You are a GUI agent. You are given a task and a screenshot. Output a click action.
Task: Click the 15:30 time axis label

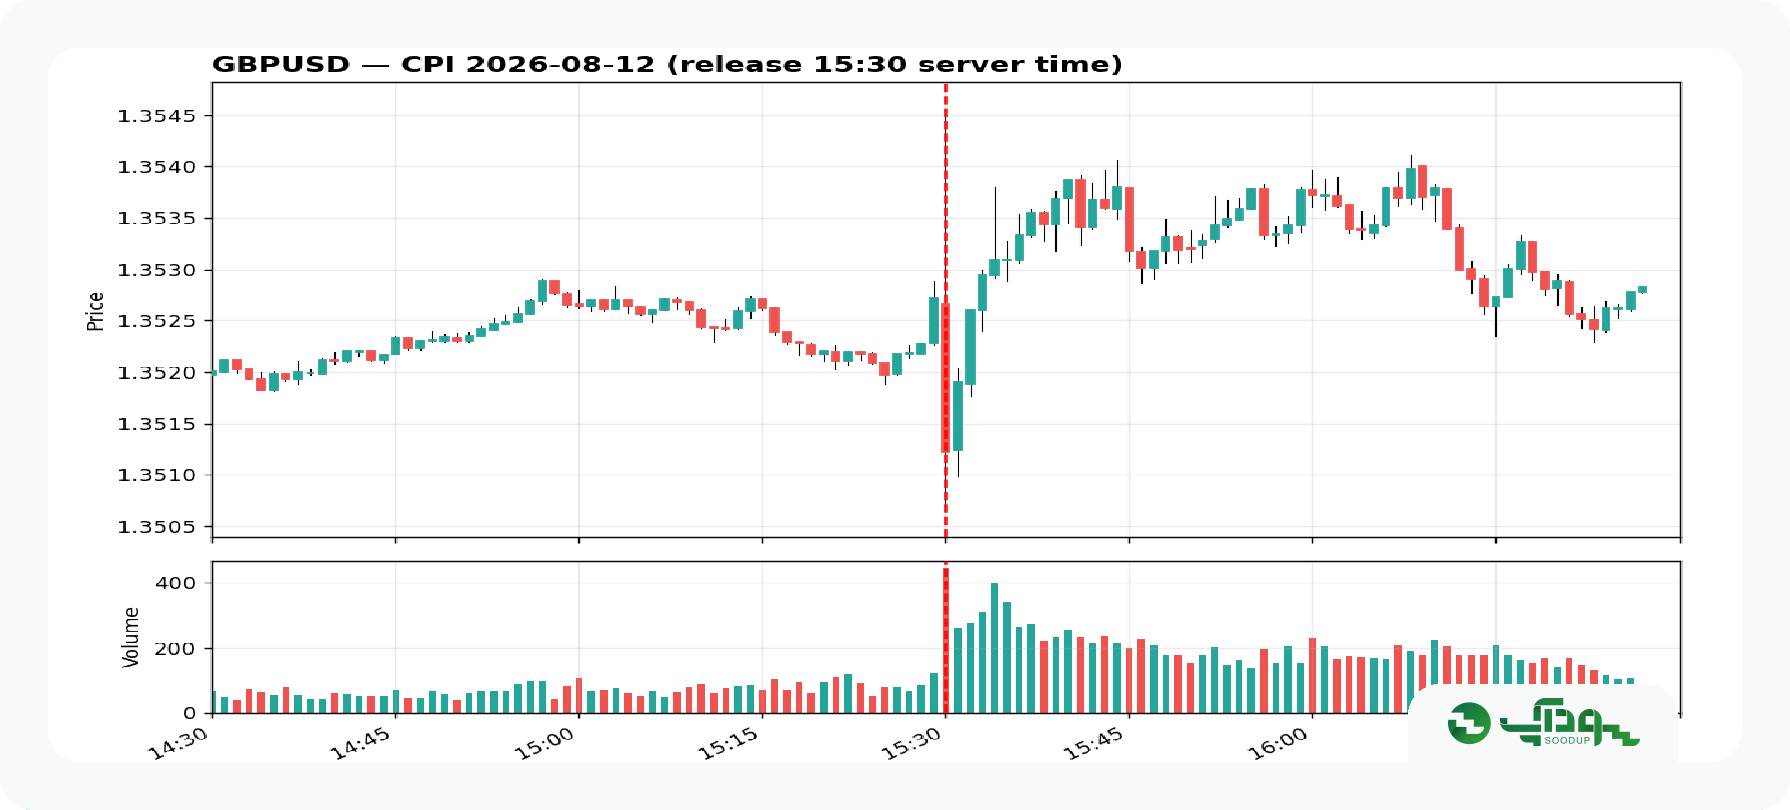pyautogui.click(x=914, y=744)
